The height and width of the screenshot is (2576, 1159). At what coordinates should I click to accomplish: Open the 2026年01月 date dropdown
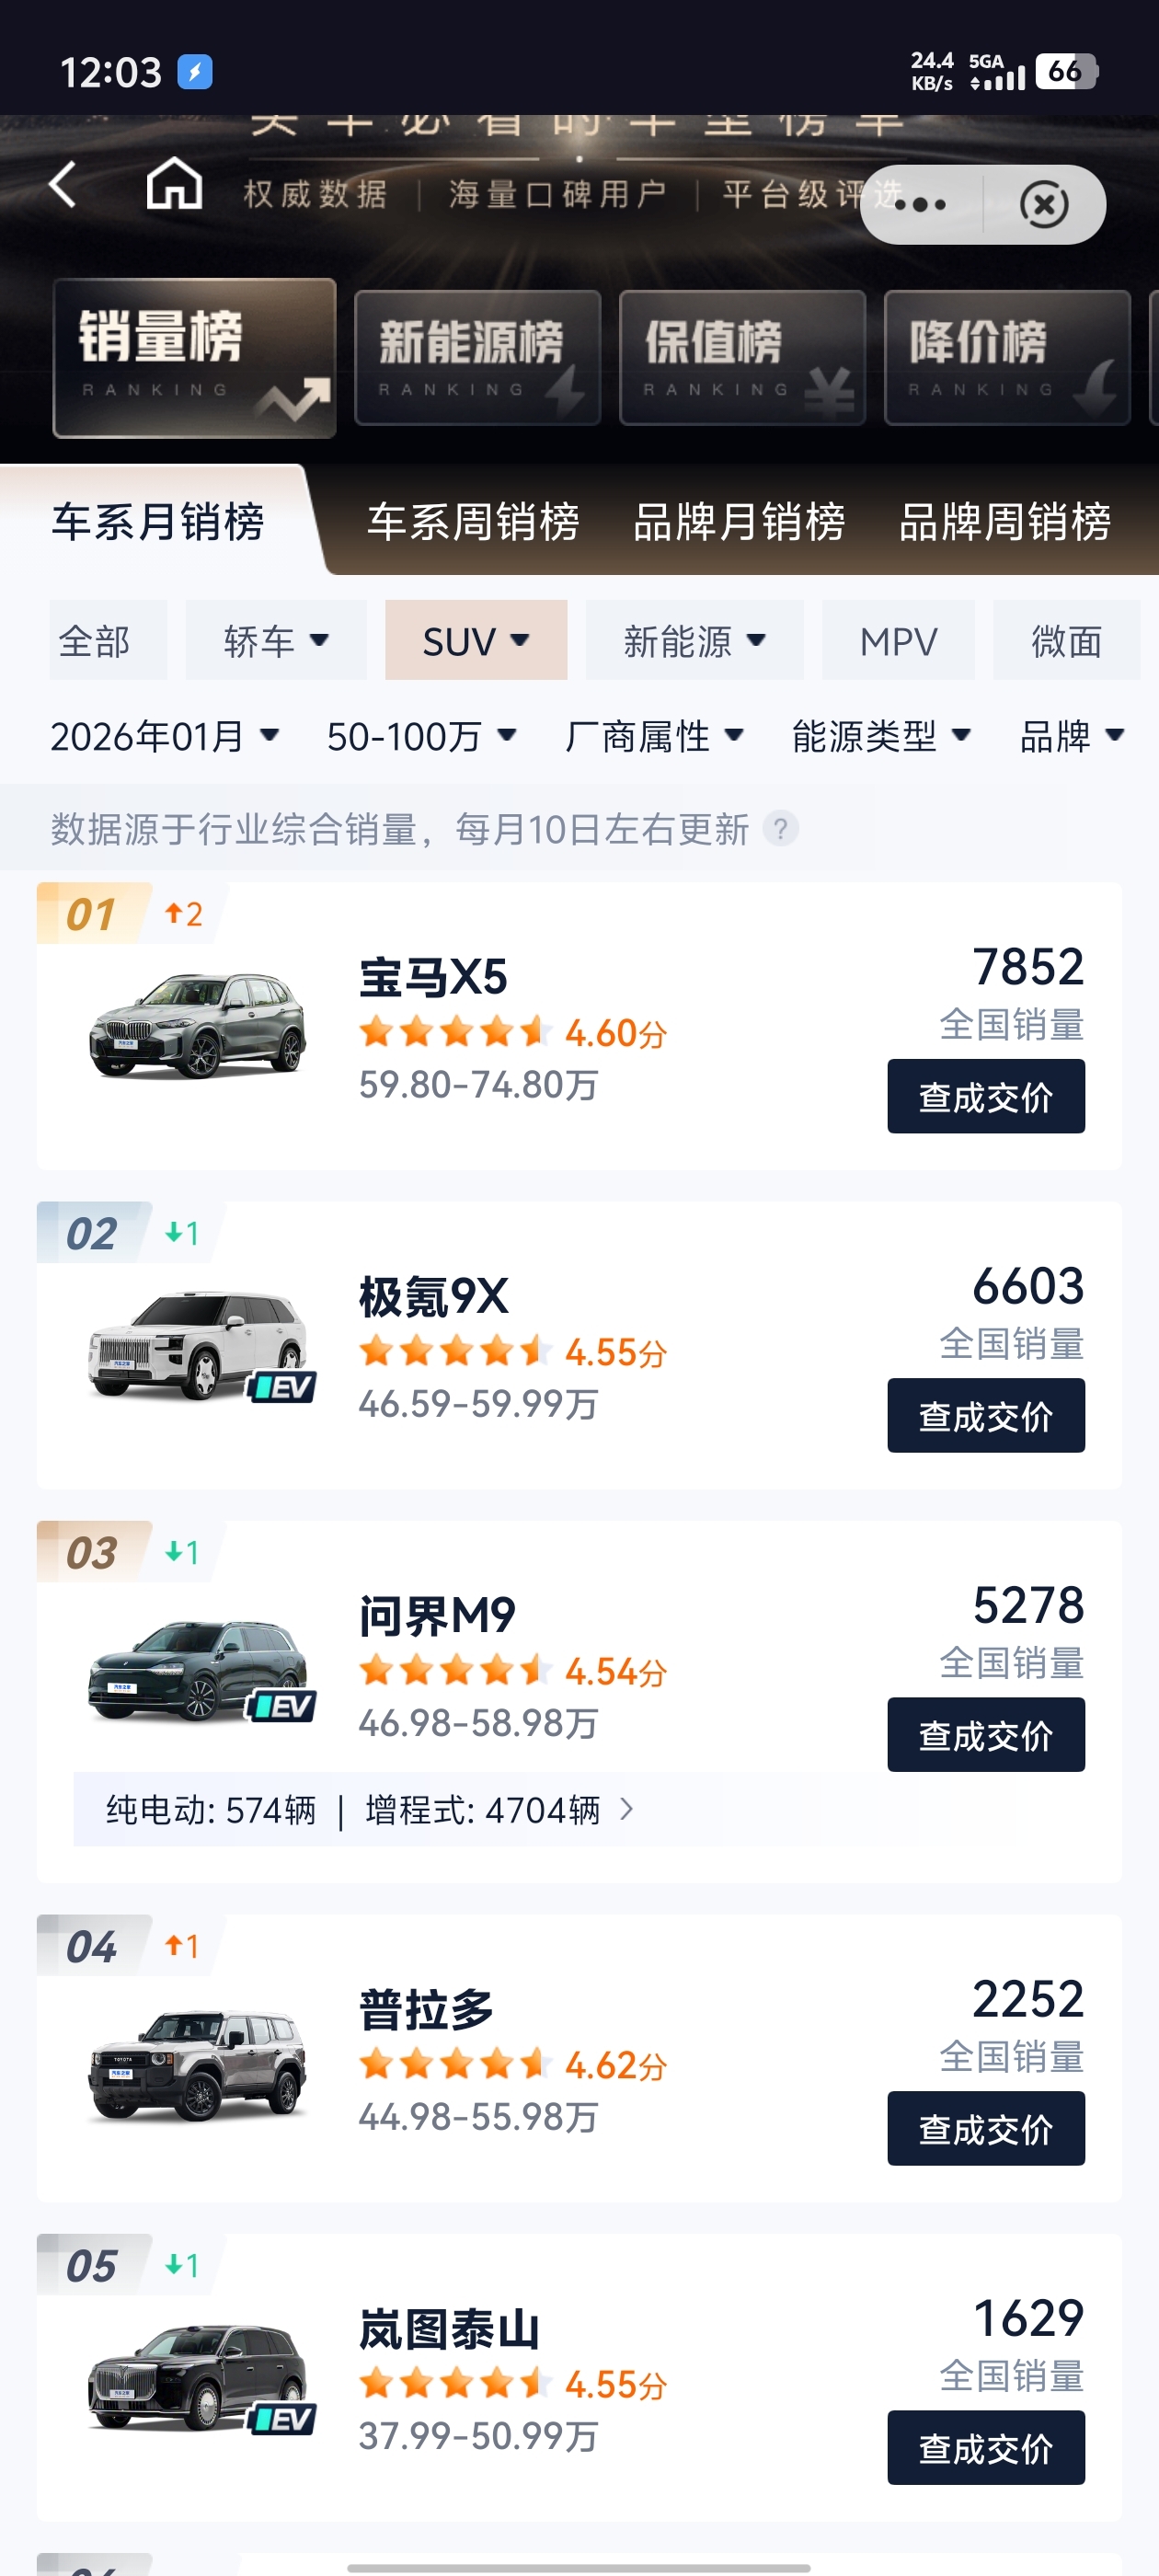(165, 737)
